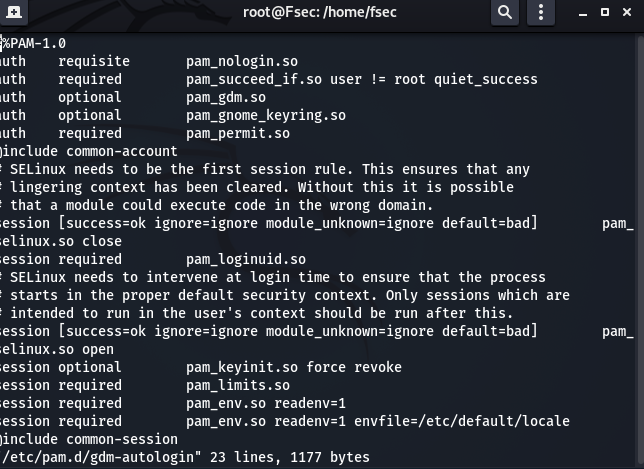The height and width of the screenshot is (469, 644).
Task: Click the include common-session line
Action: (92, 440)
